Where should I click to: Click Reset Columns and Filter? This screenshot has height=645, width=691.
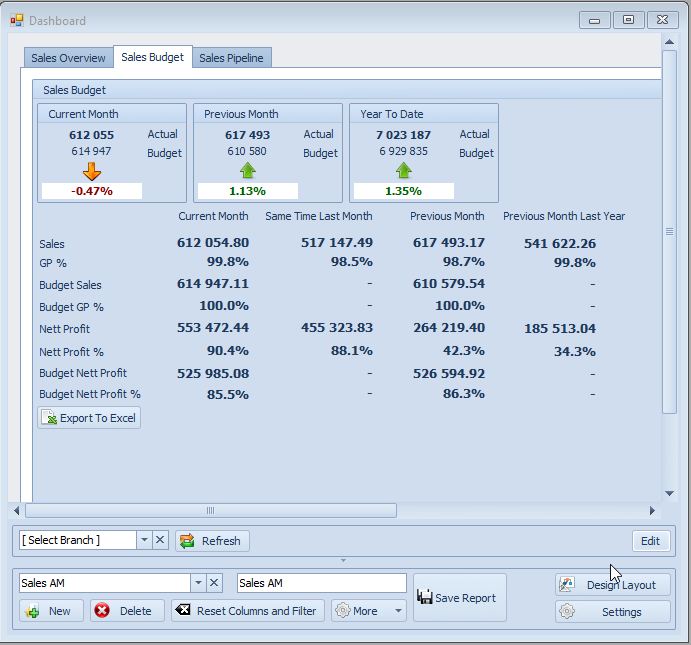click(x=248, y=611)
